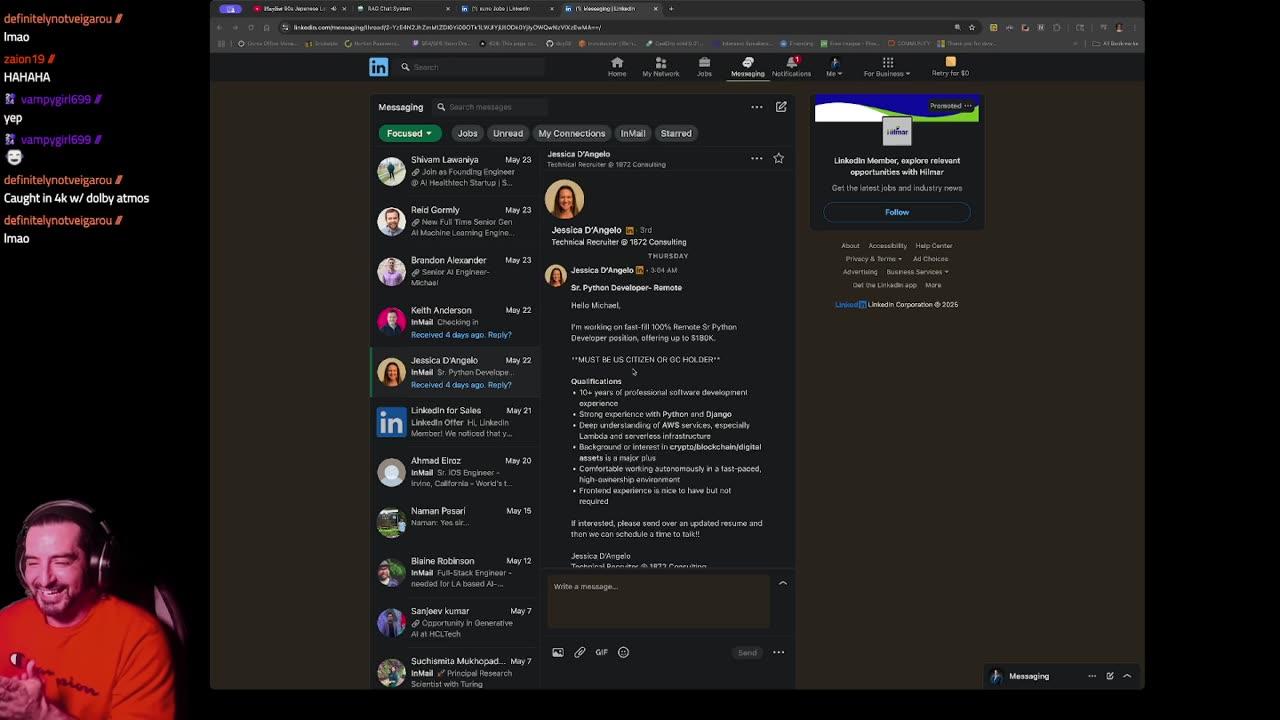
Task: Attach an image to message
Action: 558,652
